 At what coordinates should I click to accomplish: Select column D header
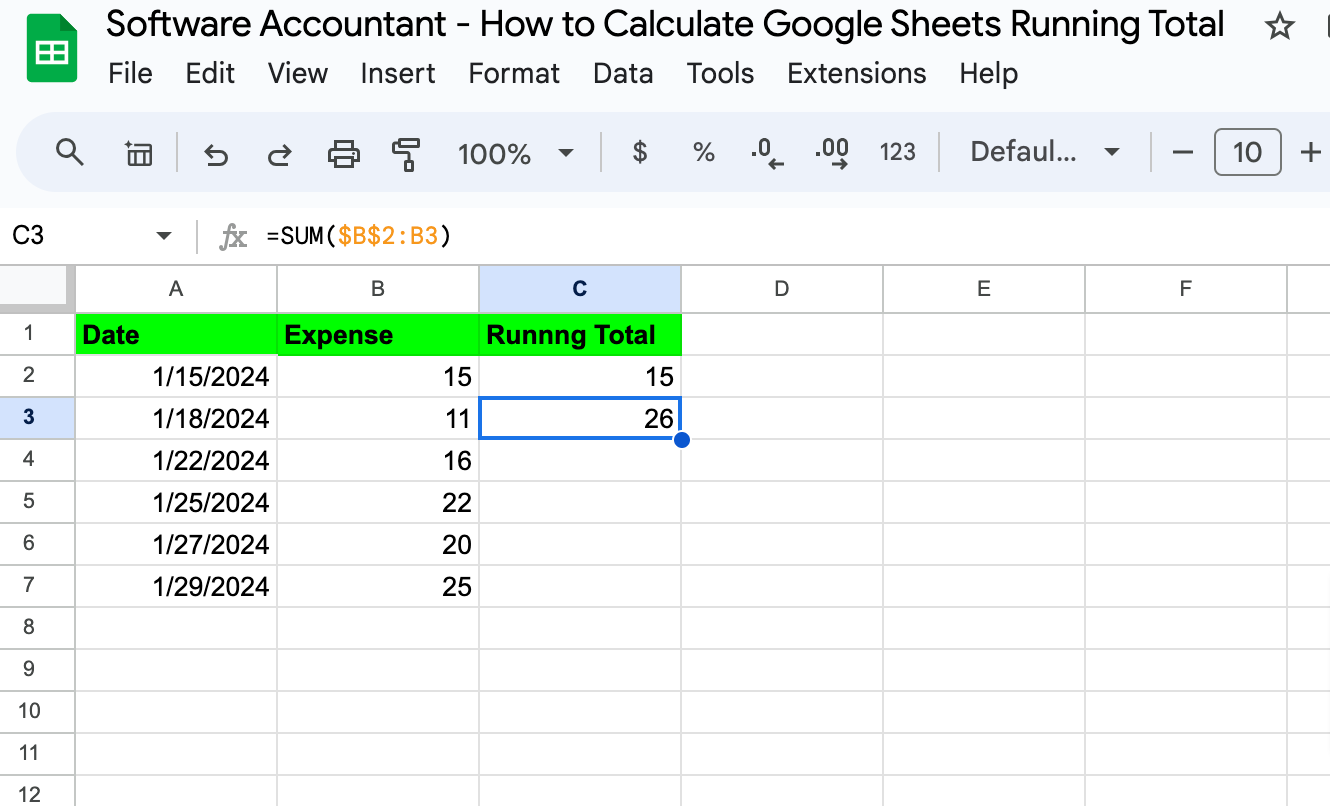coord(782,289)
